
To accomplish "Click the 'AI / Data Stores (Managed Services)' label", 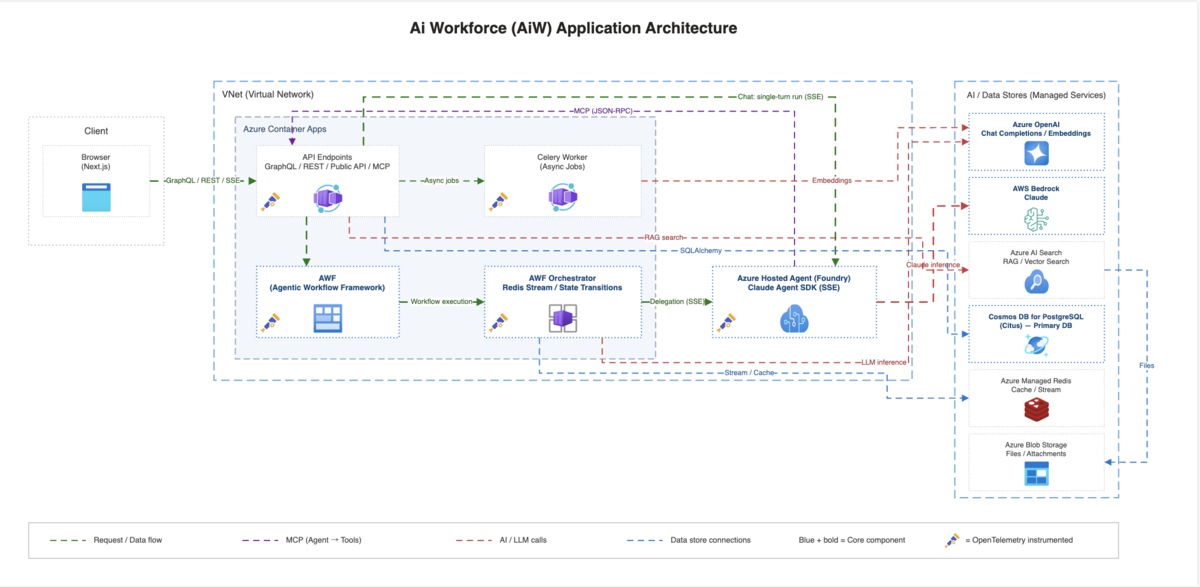I will [x=1035, y=95].
